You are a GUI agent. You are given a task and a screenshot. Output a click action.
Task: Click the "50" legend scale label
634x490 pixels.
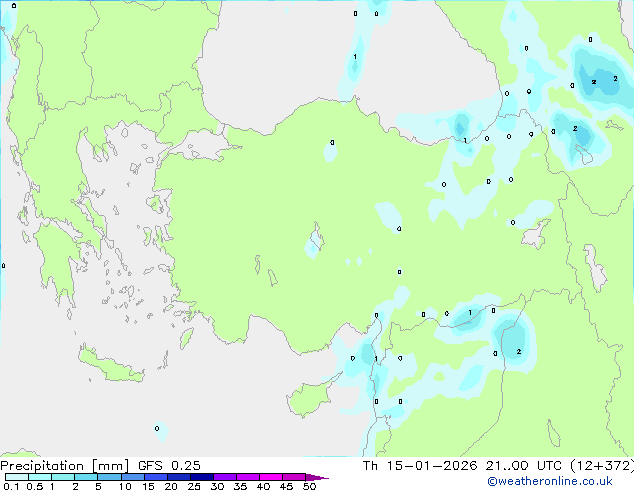click(309, 486)
